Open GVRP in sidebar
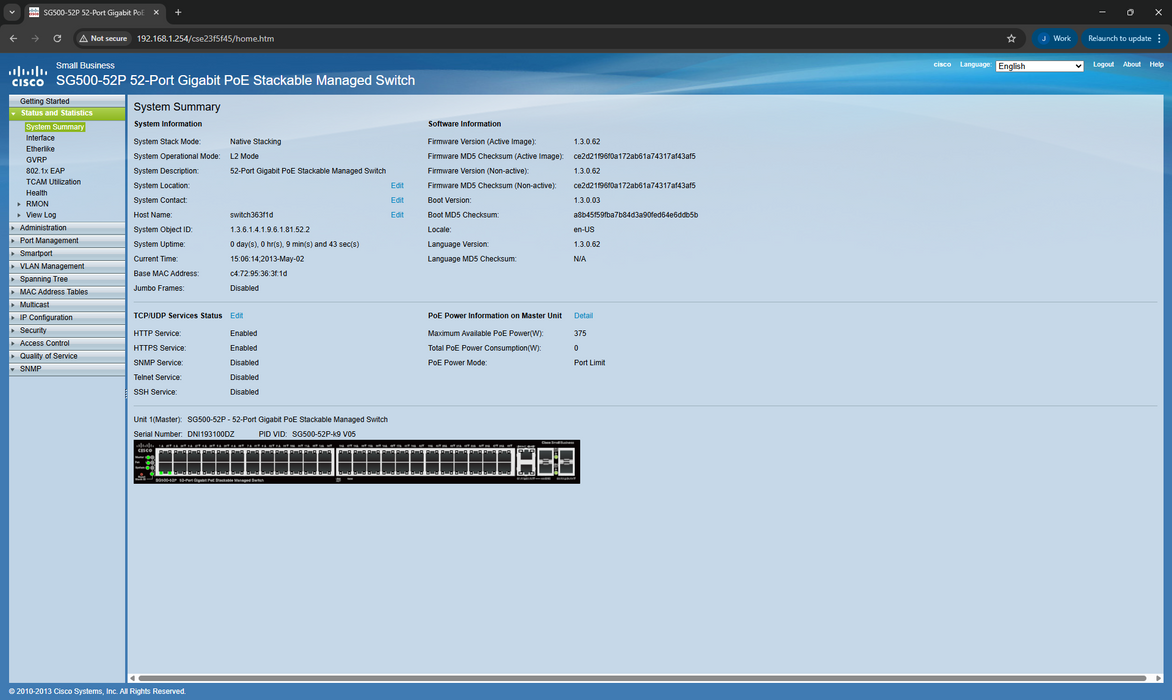Screen dimensions: 1172x700 tap(37, 160)
